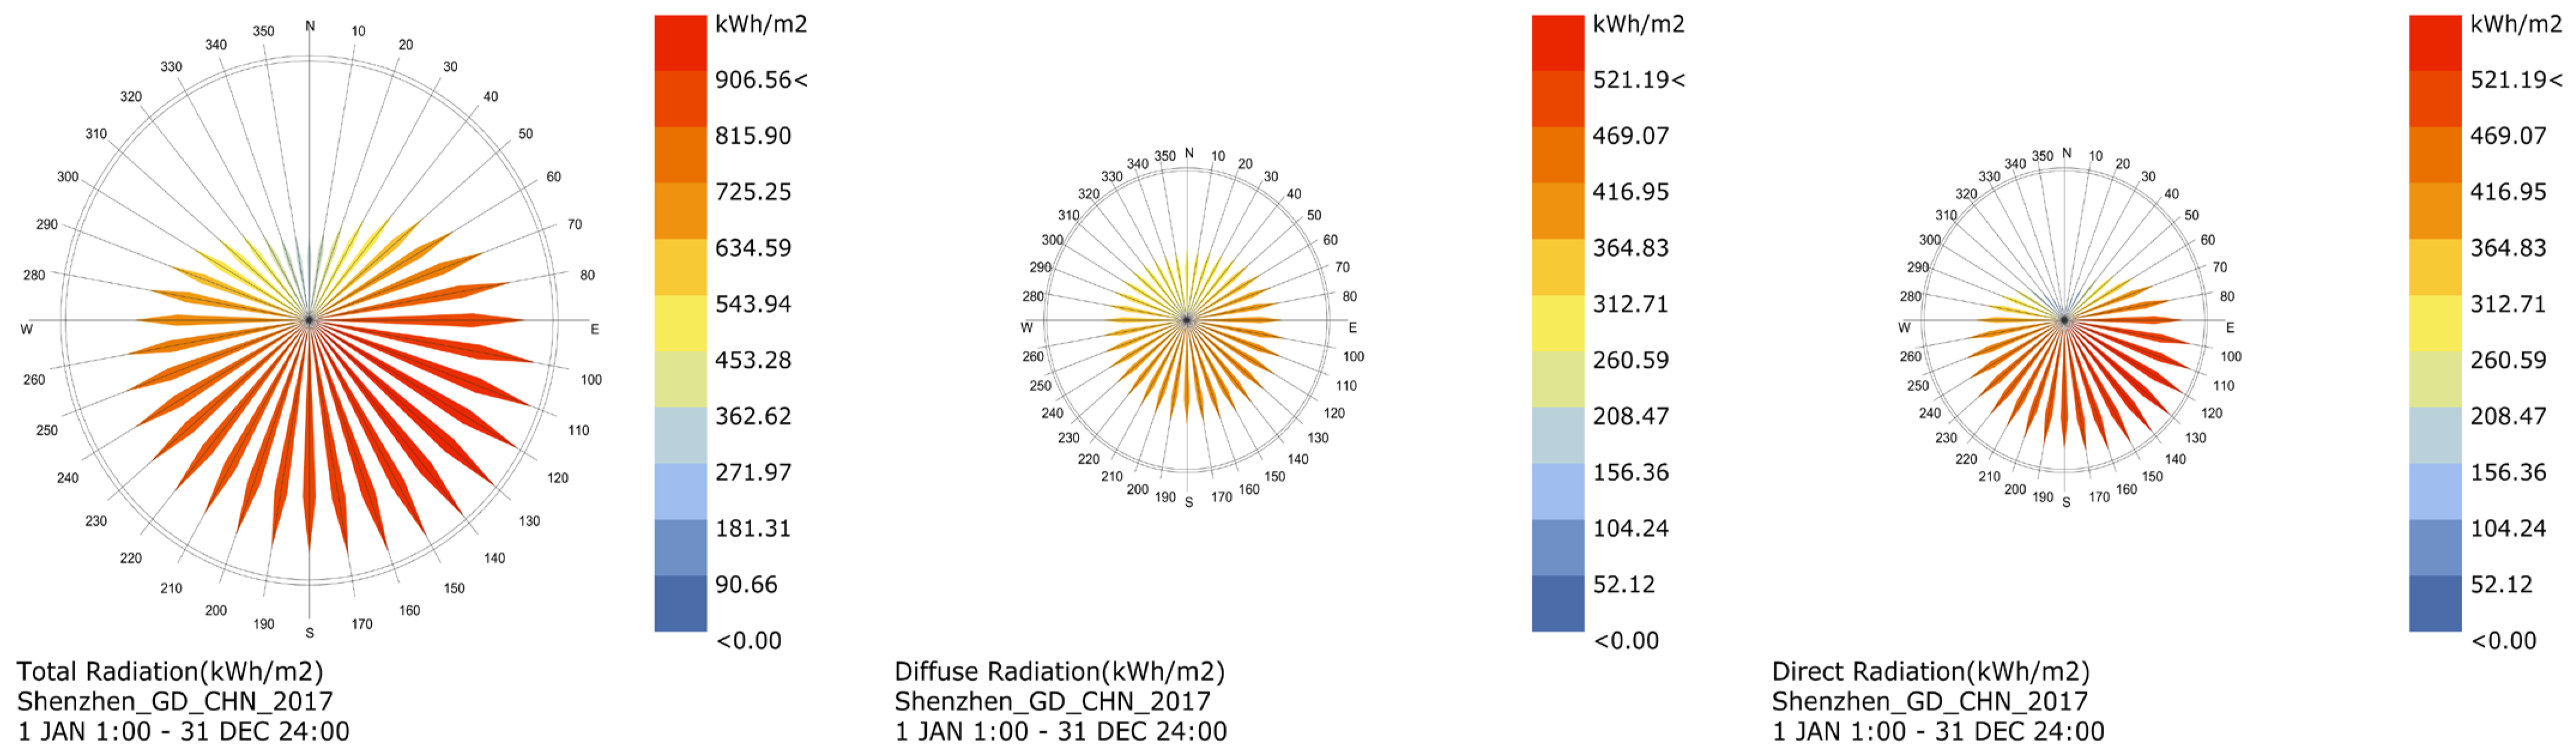Screen dimensions: 2576x756
Task: Click the center of the Direct Radiation rose
Action: 2064,320
